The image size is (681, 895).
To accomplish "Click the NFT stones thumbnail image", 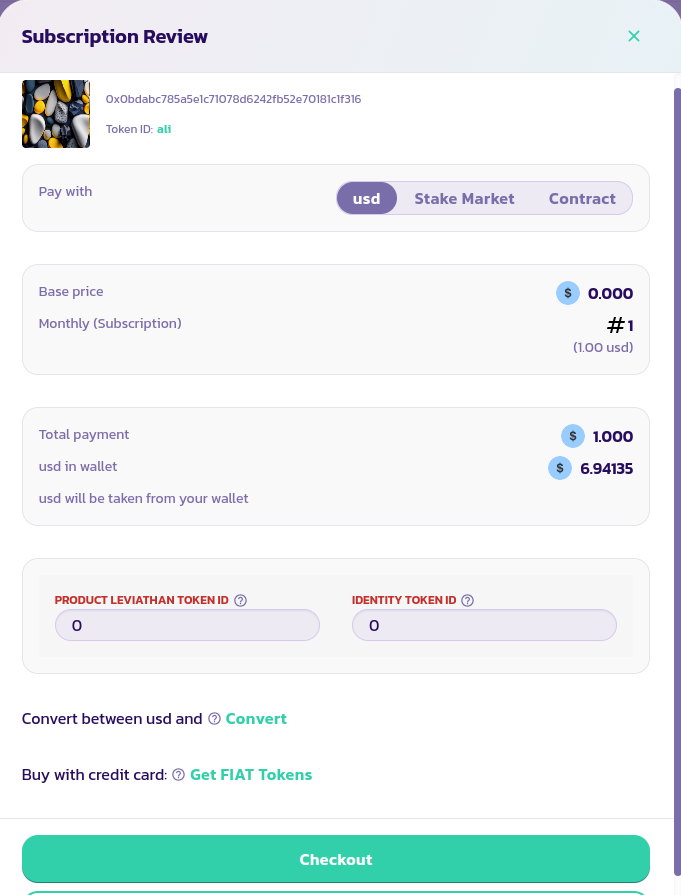I will pos(56,114).
